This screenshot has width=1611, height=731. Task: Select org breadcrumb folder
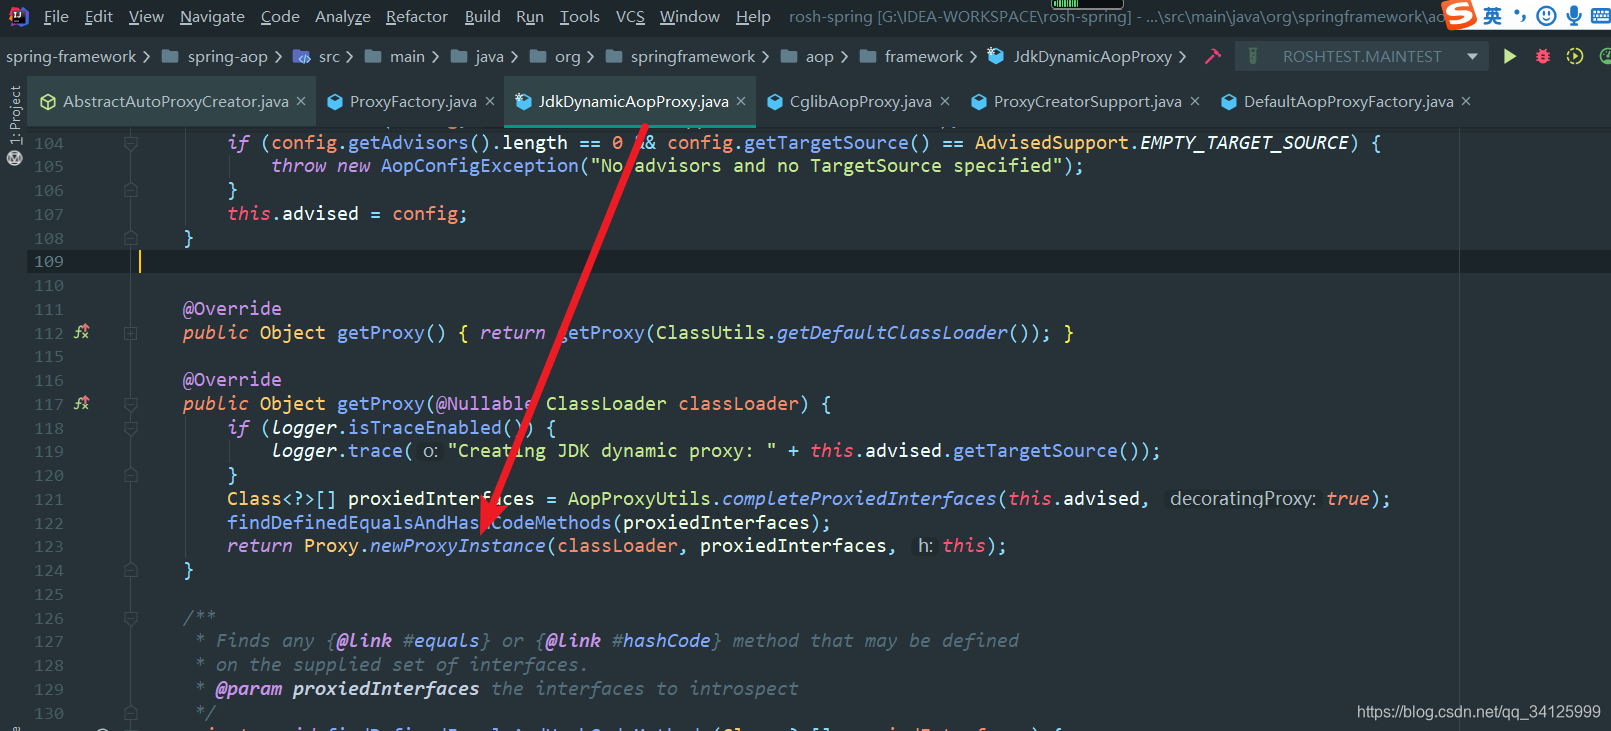(555, 57)
